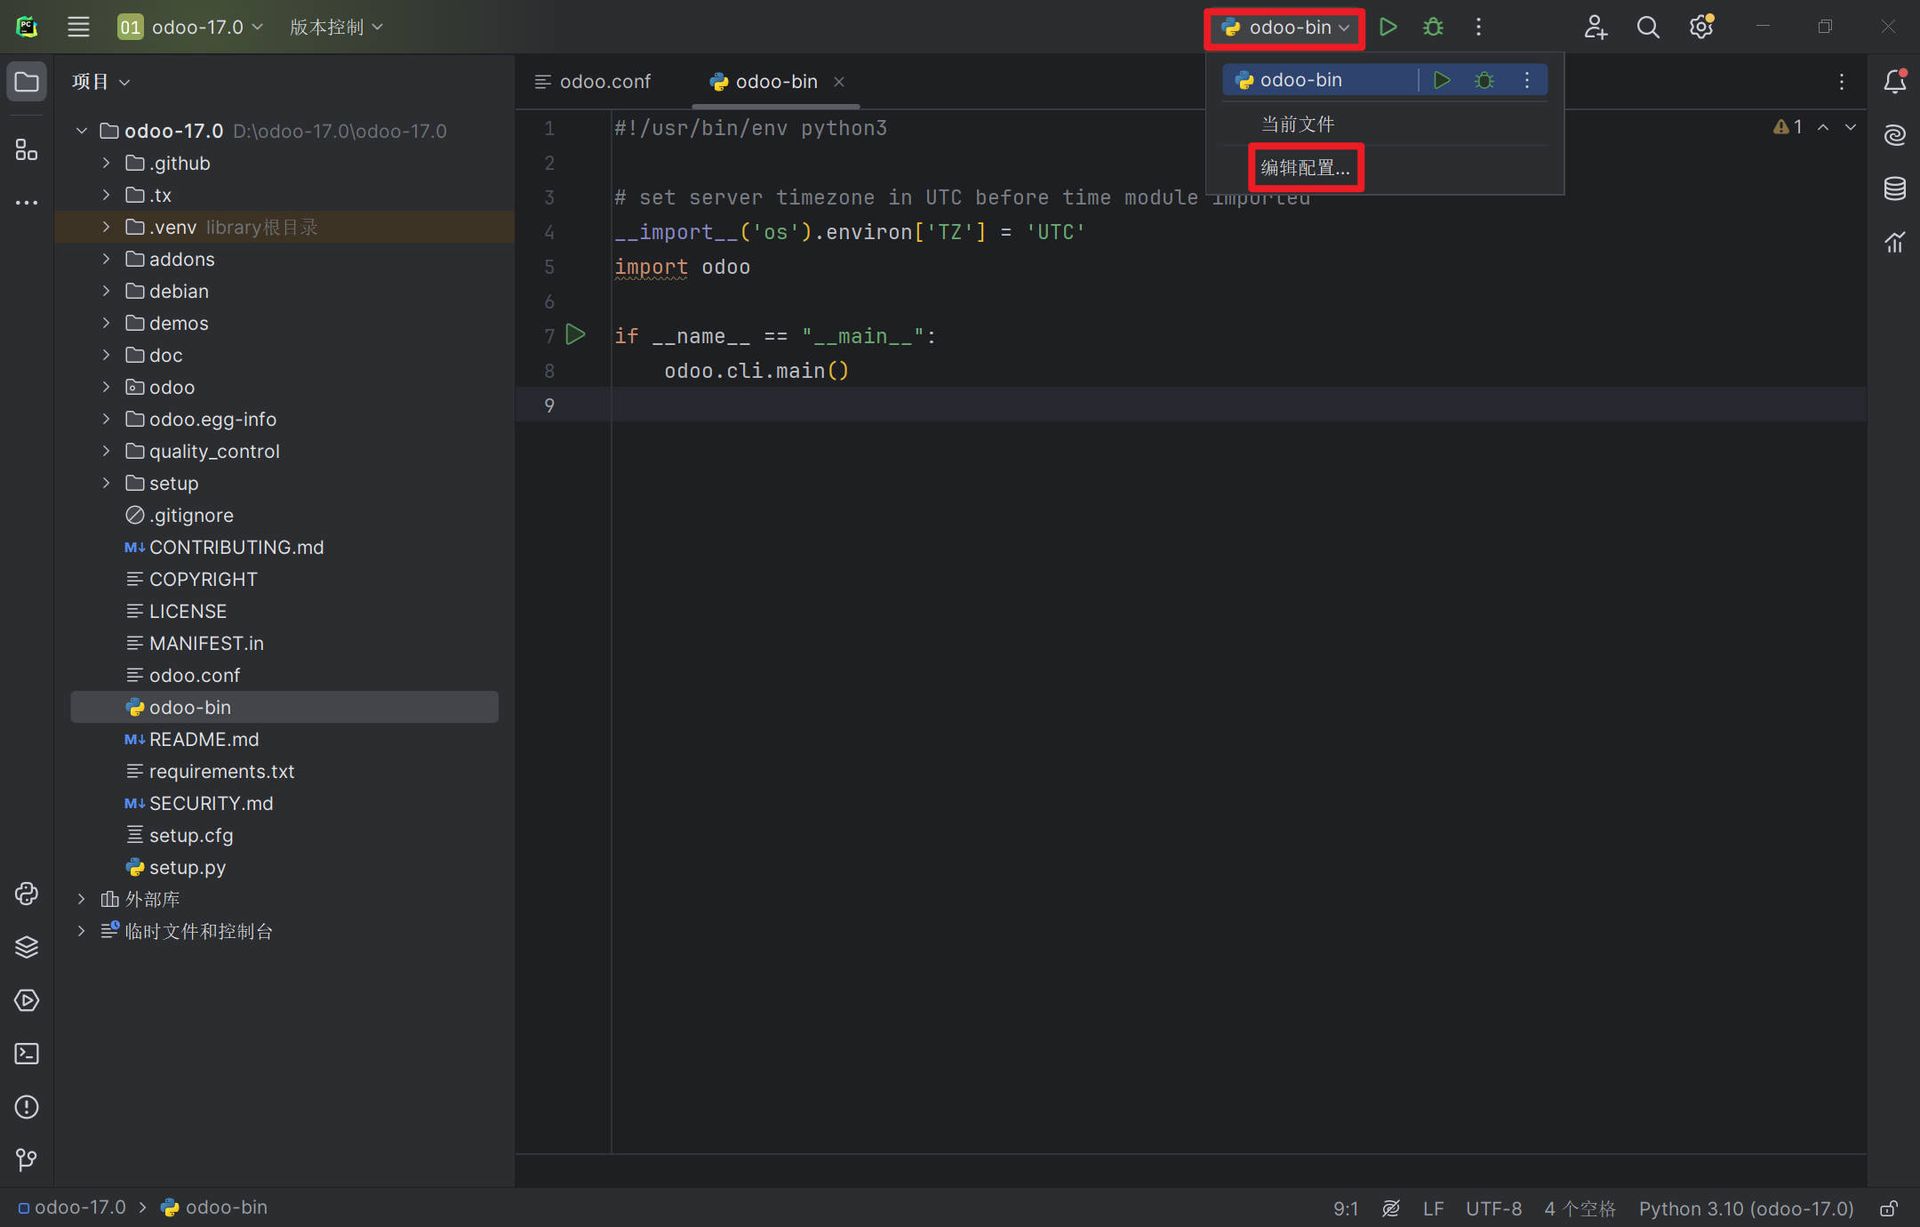The image size is (1920, 1227).
Task: Open more options in odoo-bin popup row
Action: click(x=1527, y=80)
